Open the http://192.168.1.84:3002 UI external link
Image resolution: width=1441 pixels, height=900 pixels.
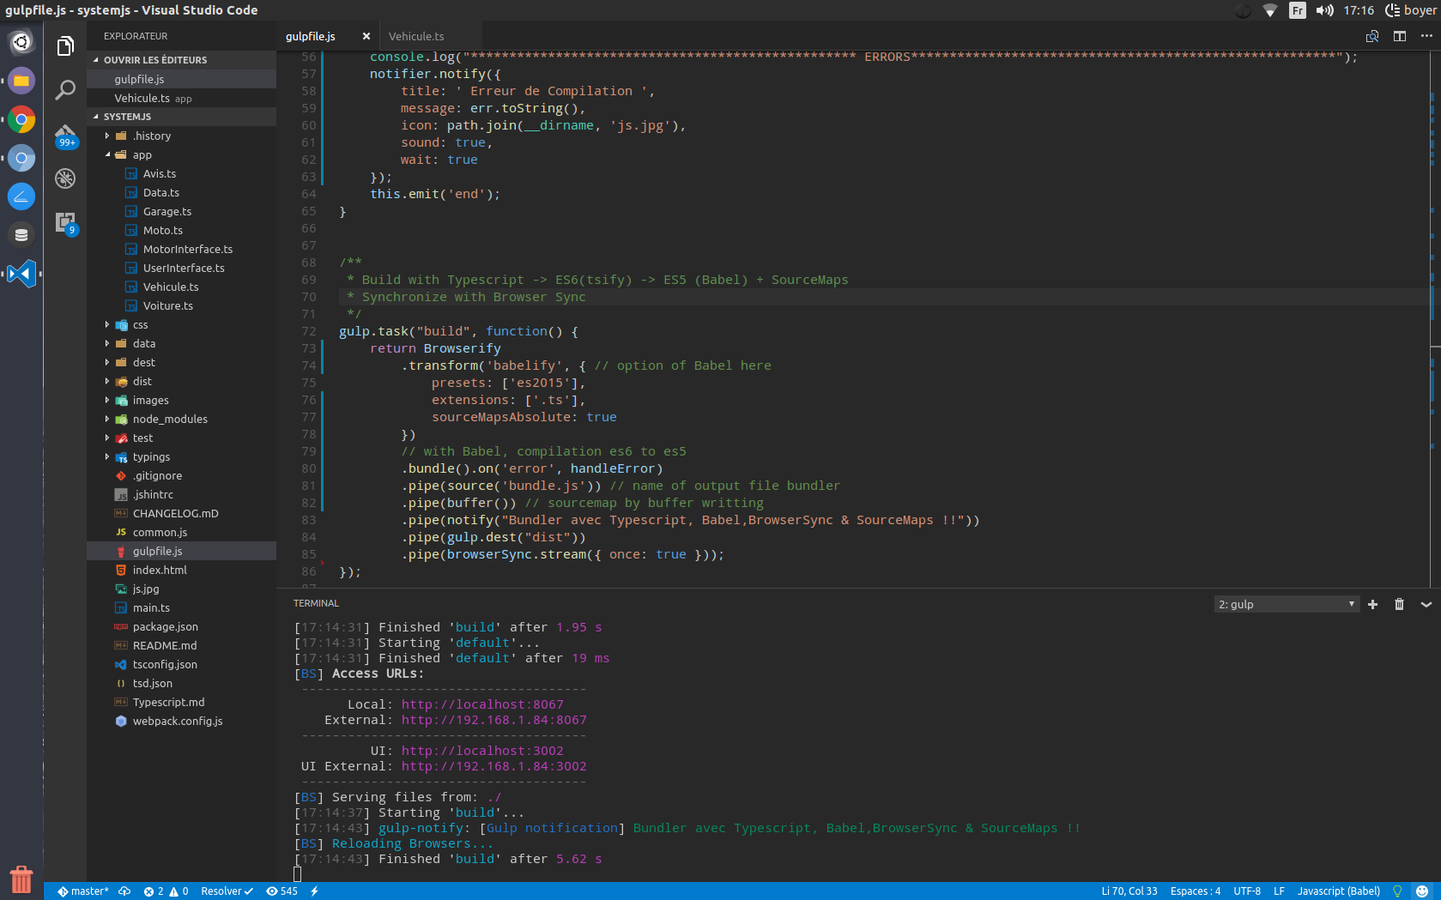(494, 766)
